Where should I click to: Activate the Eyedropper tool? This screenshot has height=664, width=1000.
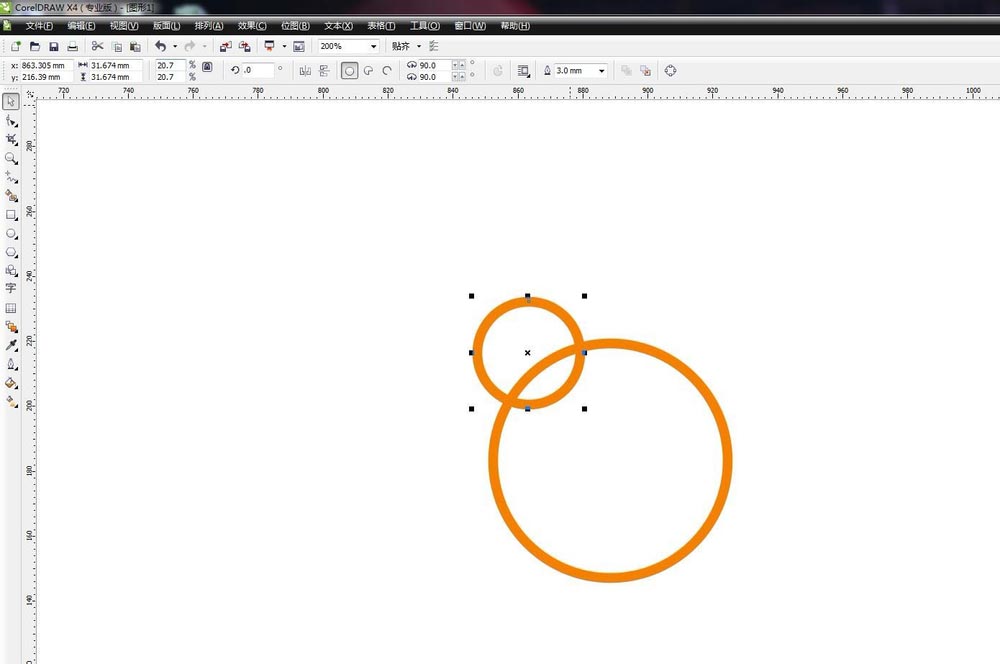point(11,345)
